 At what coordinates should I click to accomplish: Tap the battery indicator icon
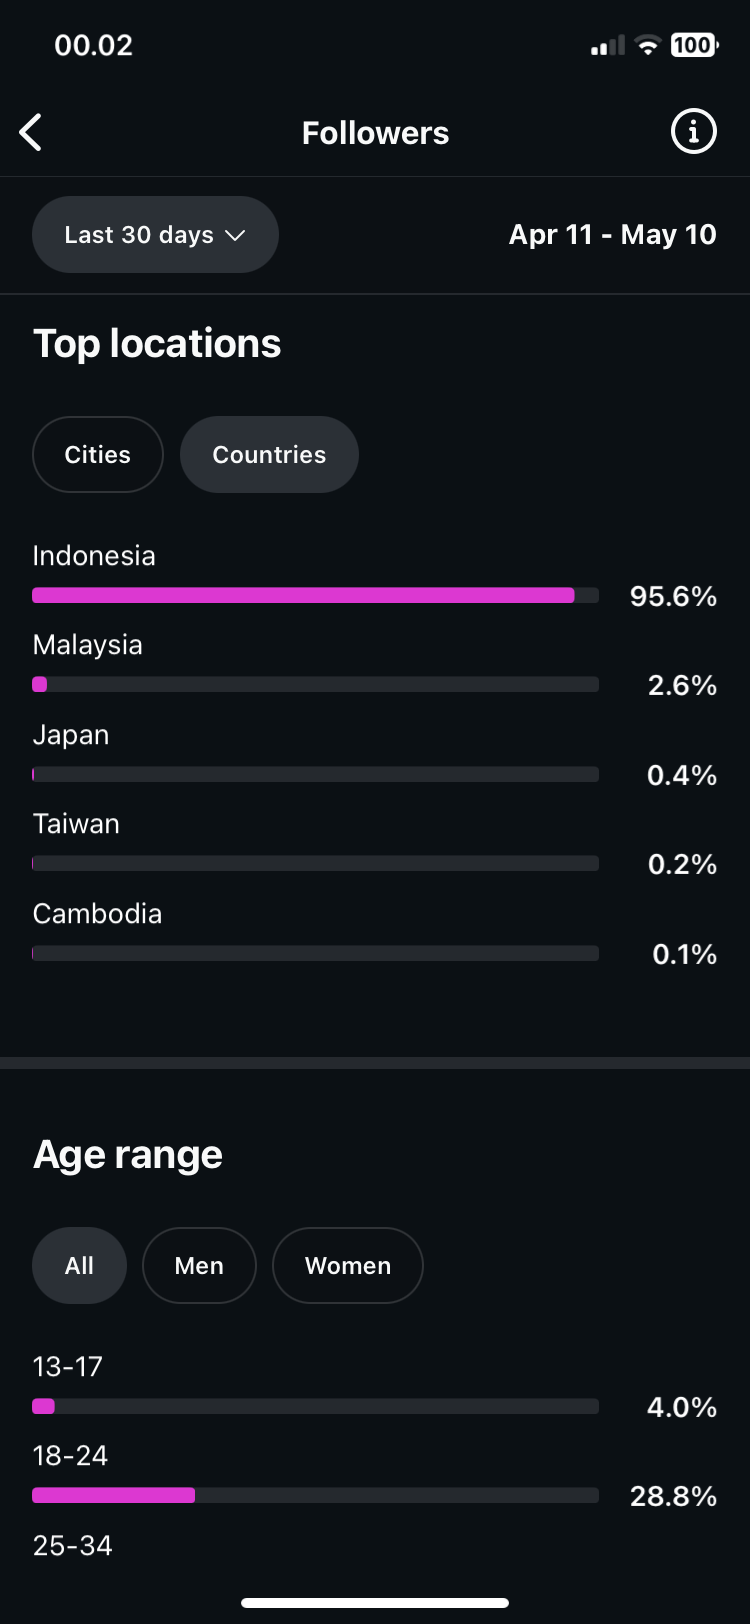(694, 45)
